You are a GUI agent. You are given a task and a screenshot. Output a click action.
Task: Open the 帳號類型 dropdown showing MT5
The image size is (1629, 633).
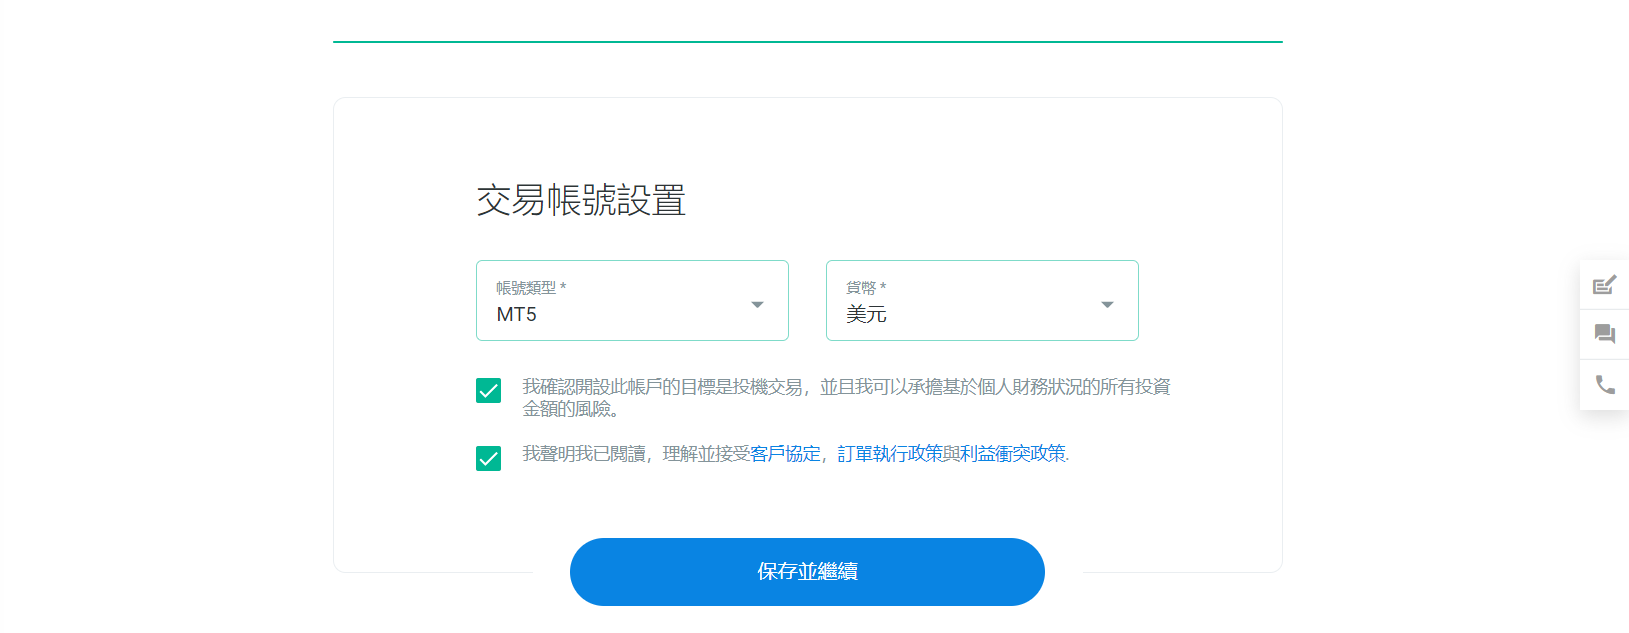click(x=632, y=300)
